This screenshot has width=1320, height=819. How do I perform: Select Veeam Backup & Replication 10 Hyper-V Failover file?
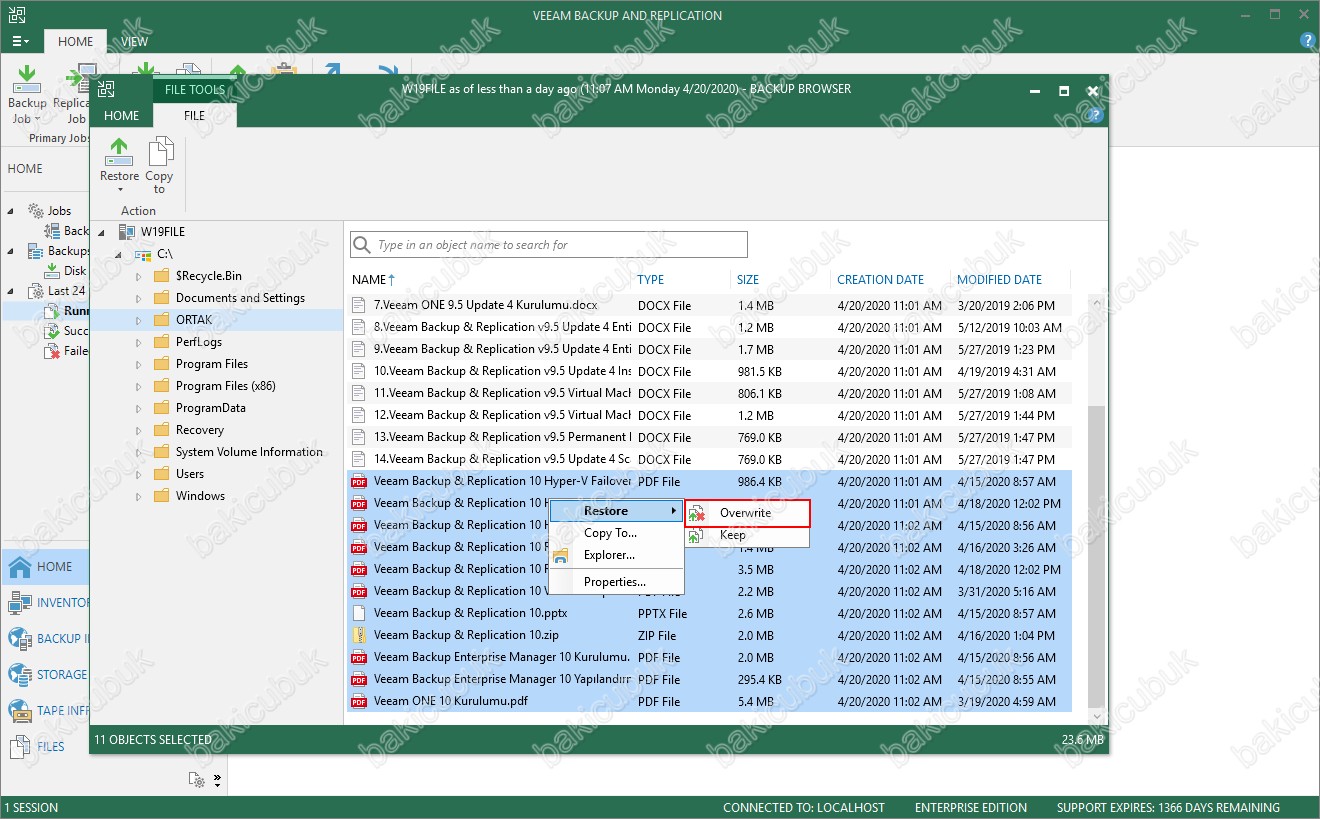click(x=710, y=482)
